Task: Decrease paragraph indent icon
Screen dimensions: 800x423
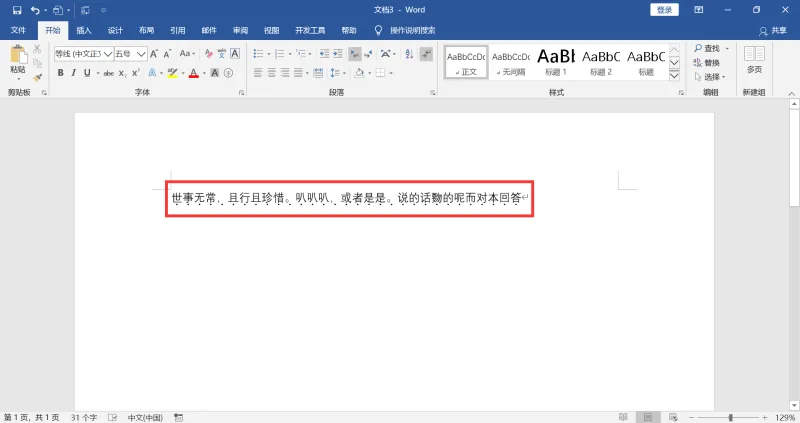Action: (x=324, y=54)
